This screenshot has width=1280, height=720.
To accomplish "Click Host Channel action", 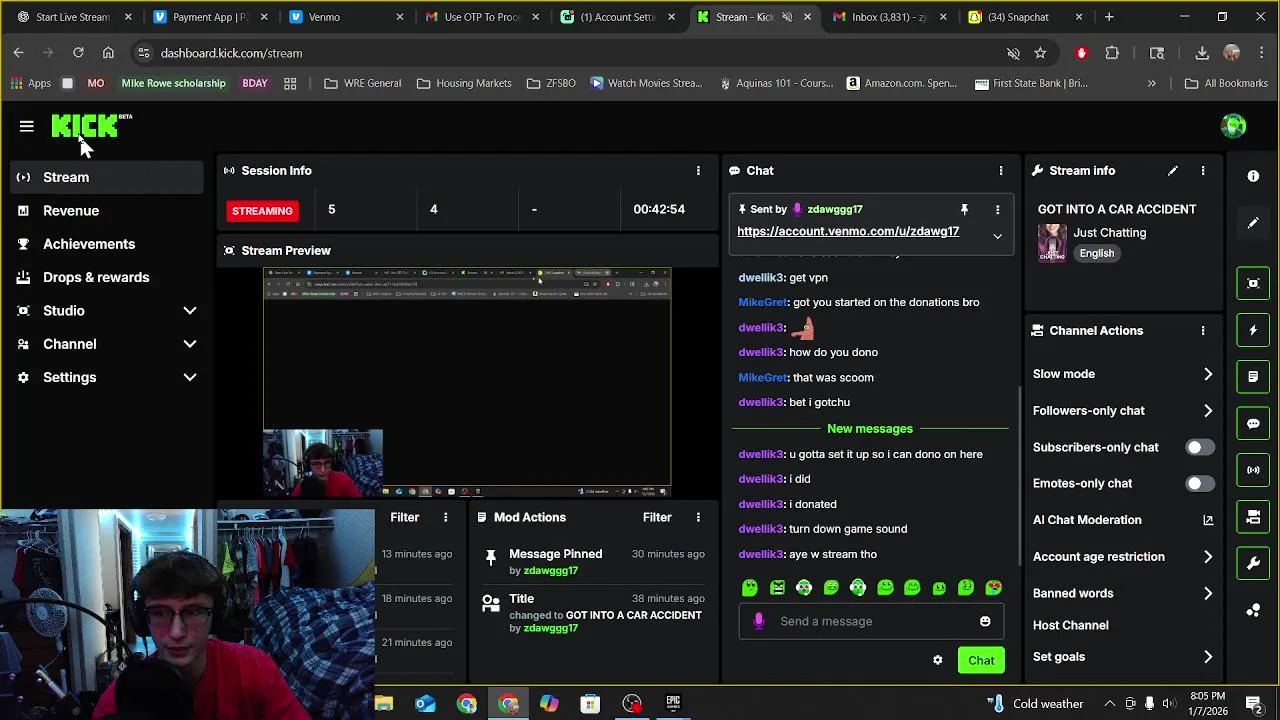I will click(x=1070, y=625).
